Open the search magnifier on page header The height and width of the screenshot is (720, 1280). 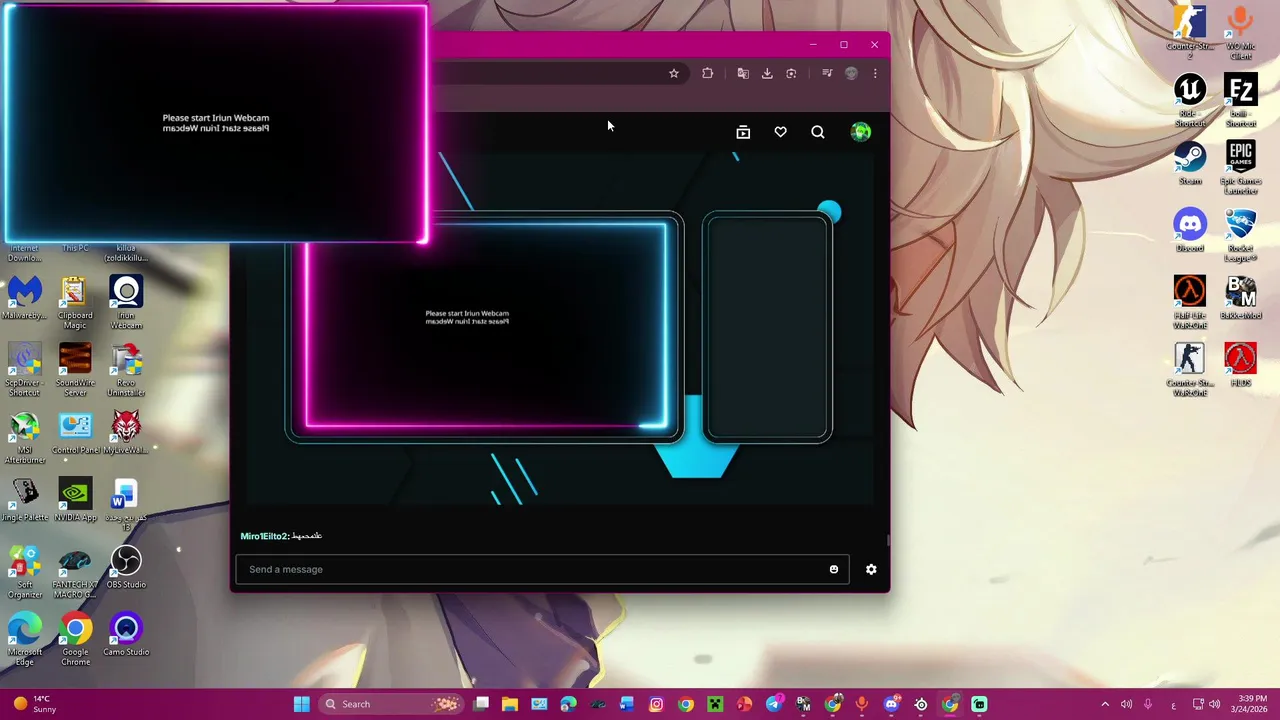[818, 132]
